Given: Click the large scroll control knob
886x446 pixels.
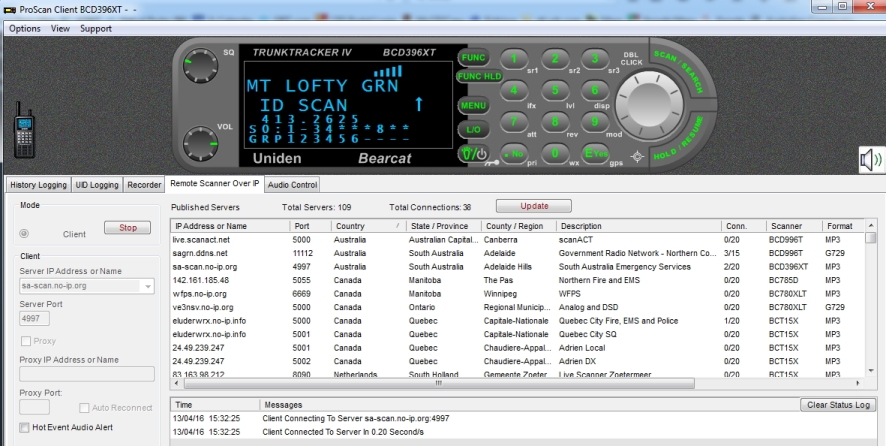Looking at the screenshot, I should pos(649,105).
